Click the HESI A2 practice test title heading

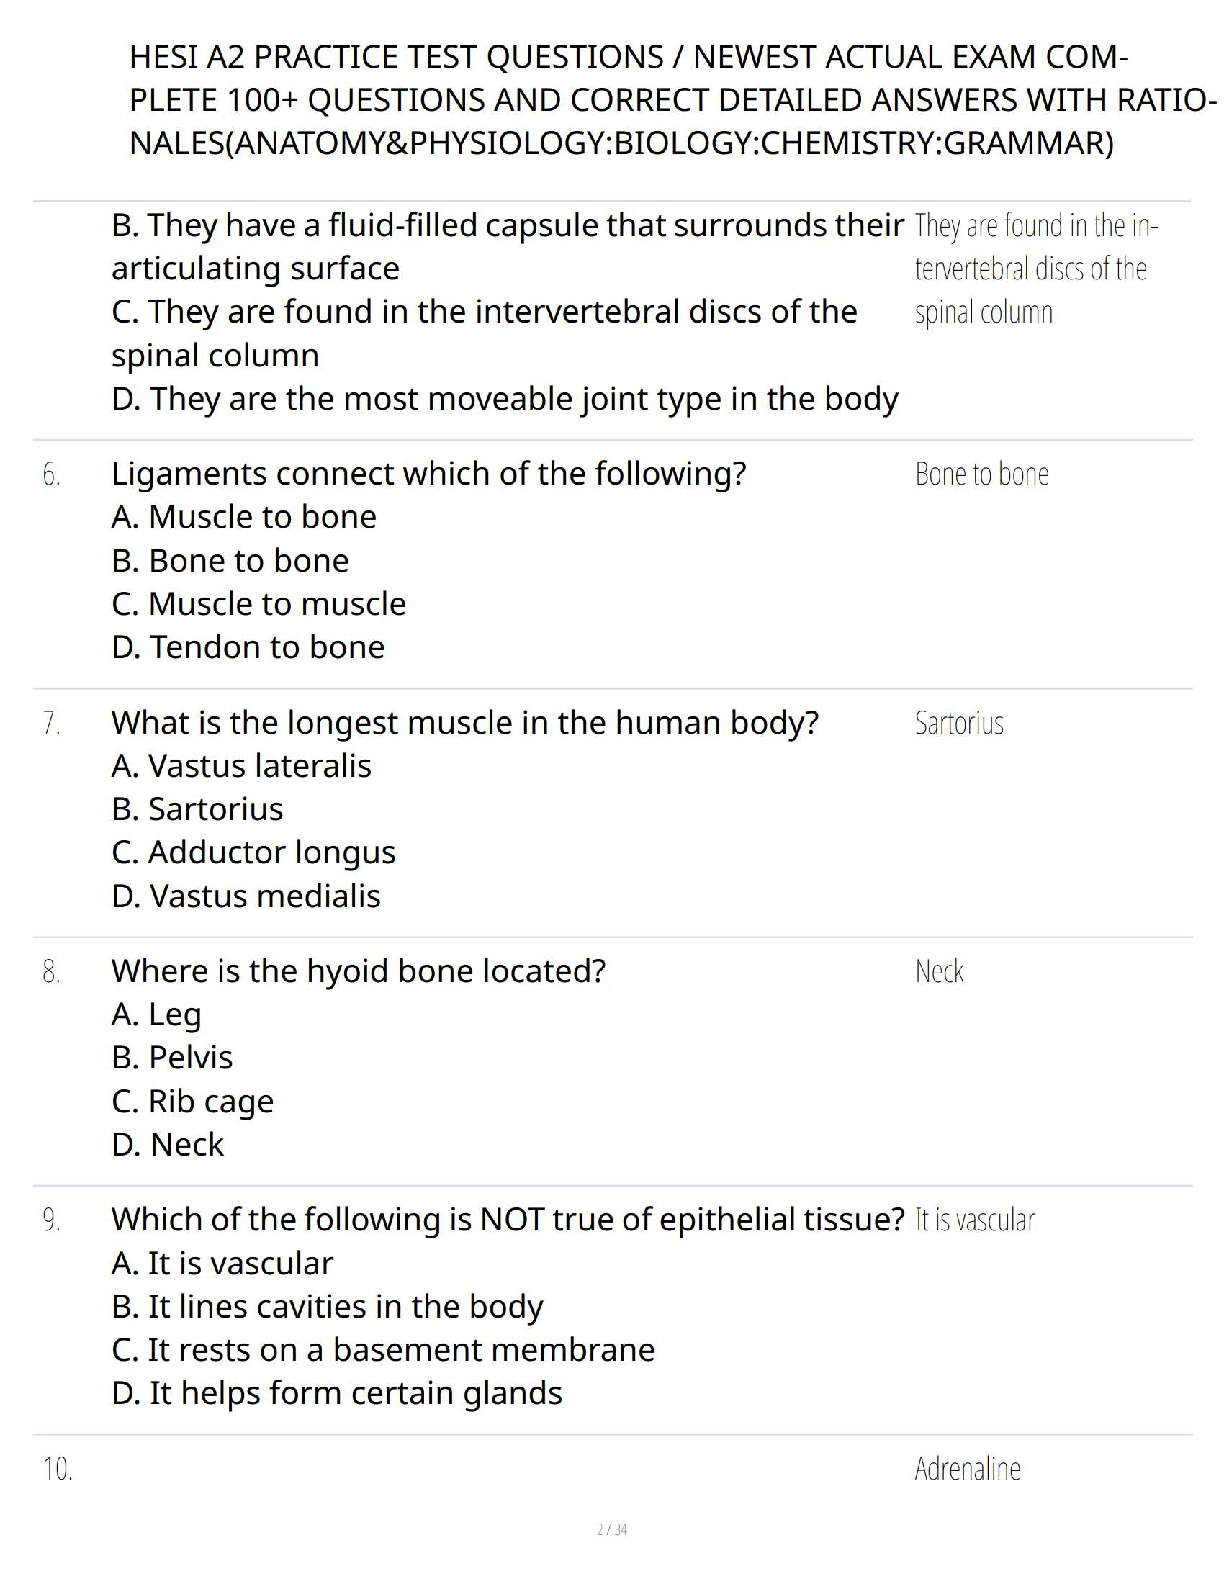(672, 100)
